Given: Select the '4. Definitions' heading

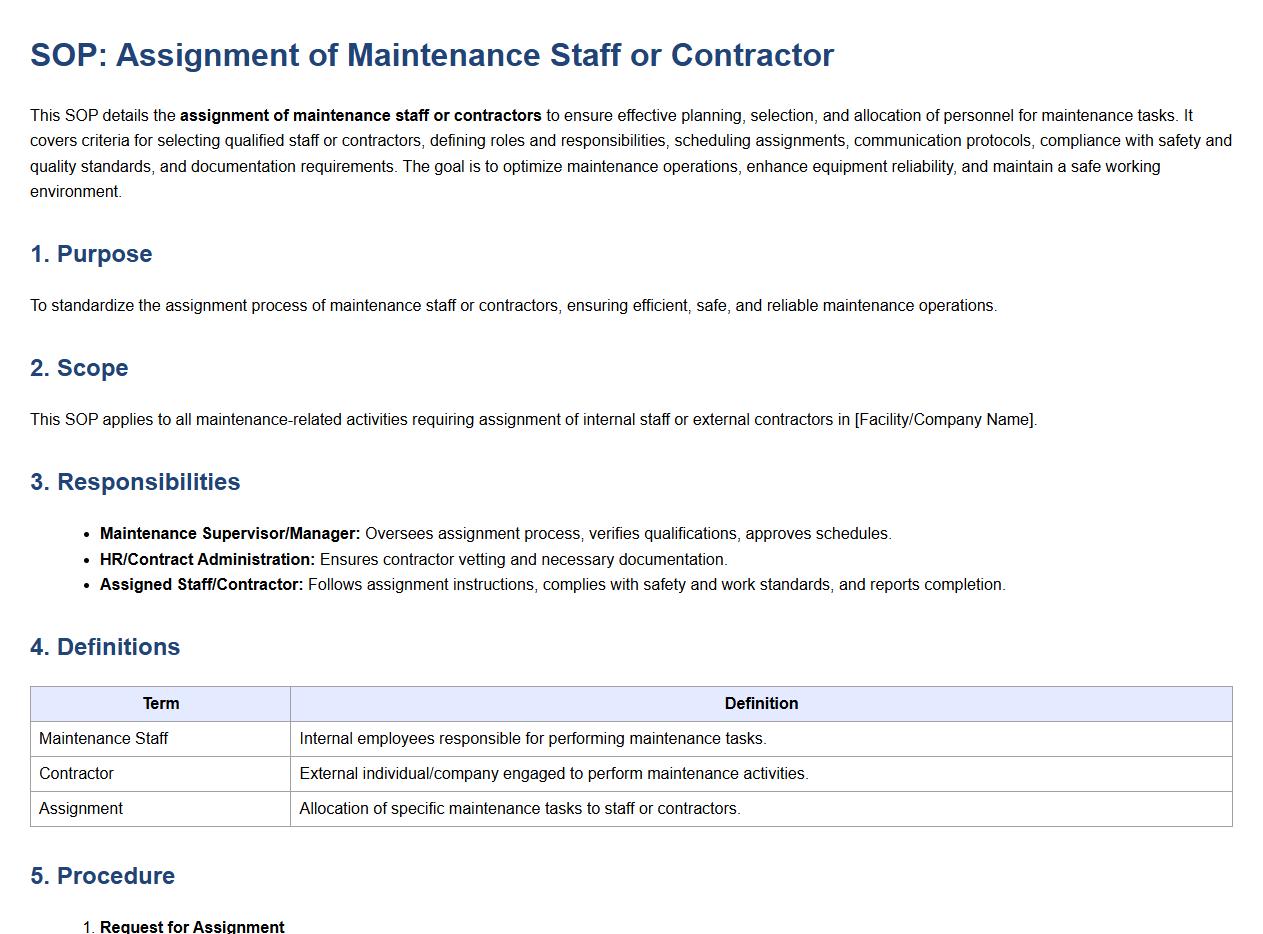Looking at the screenshot, I should pos(105,647).
